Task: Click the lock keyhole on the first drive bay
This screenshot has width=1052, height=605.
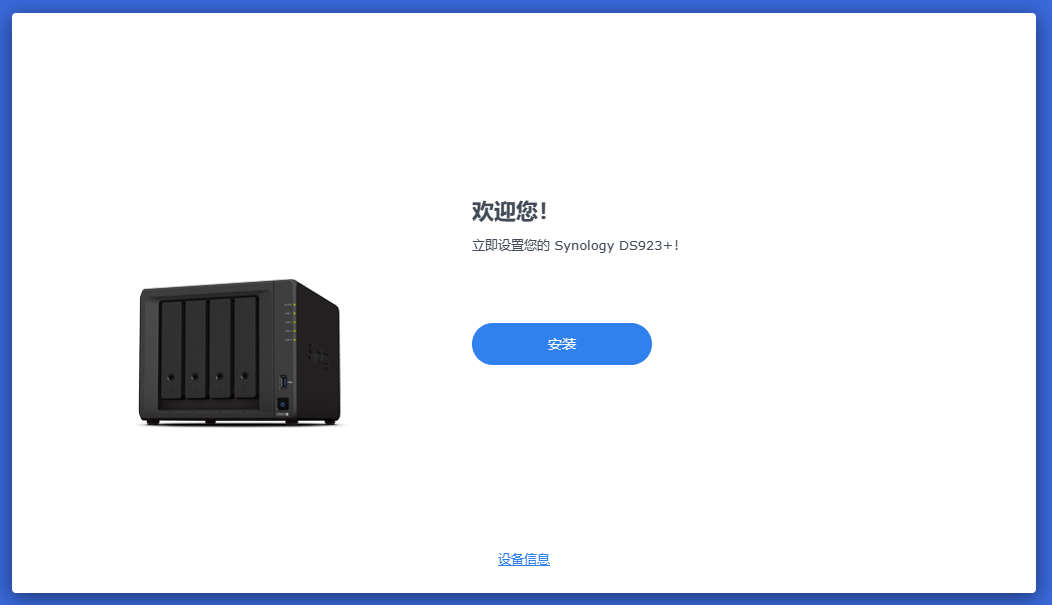Action: [x=170, y=378]
